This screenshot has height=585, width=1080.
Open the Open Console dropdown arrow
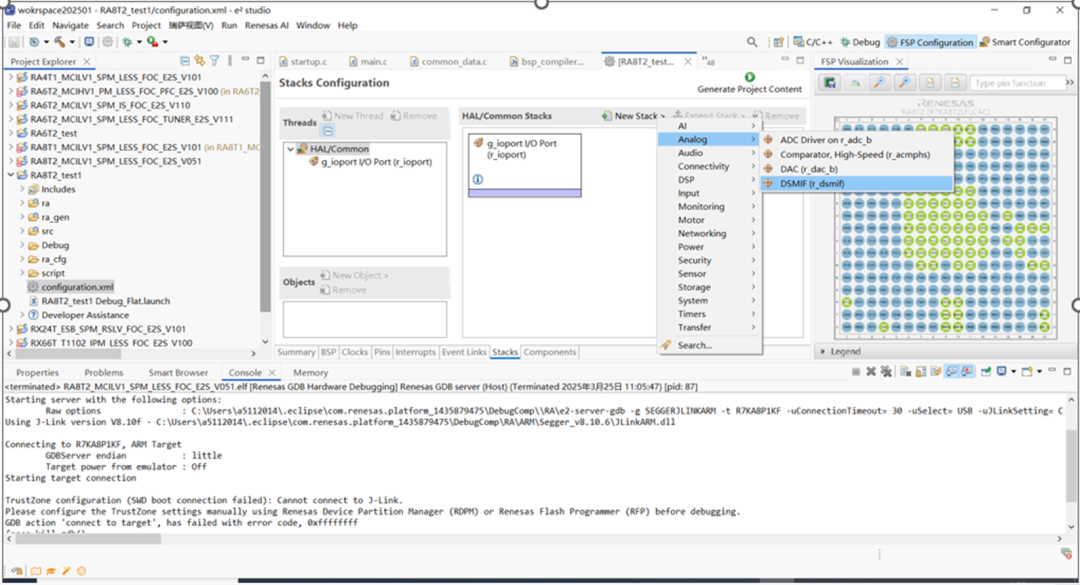1039,372
